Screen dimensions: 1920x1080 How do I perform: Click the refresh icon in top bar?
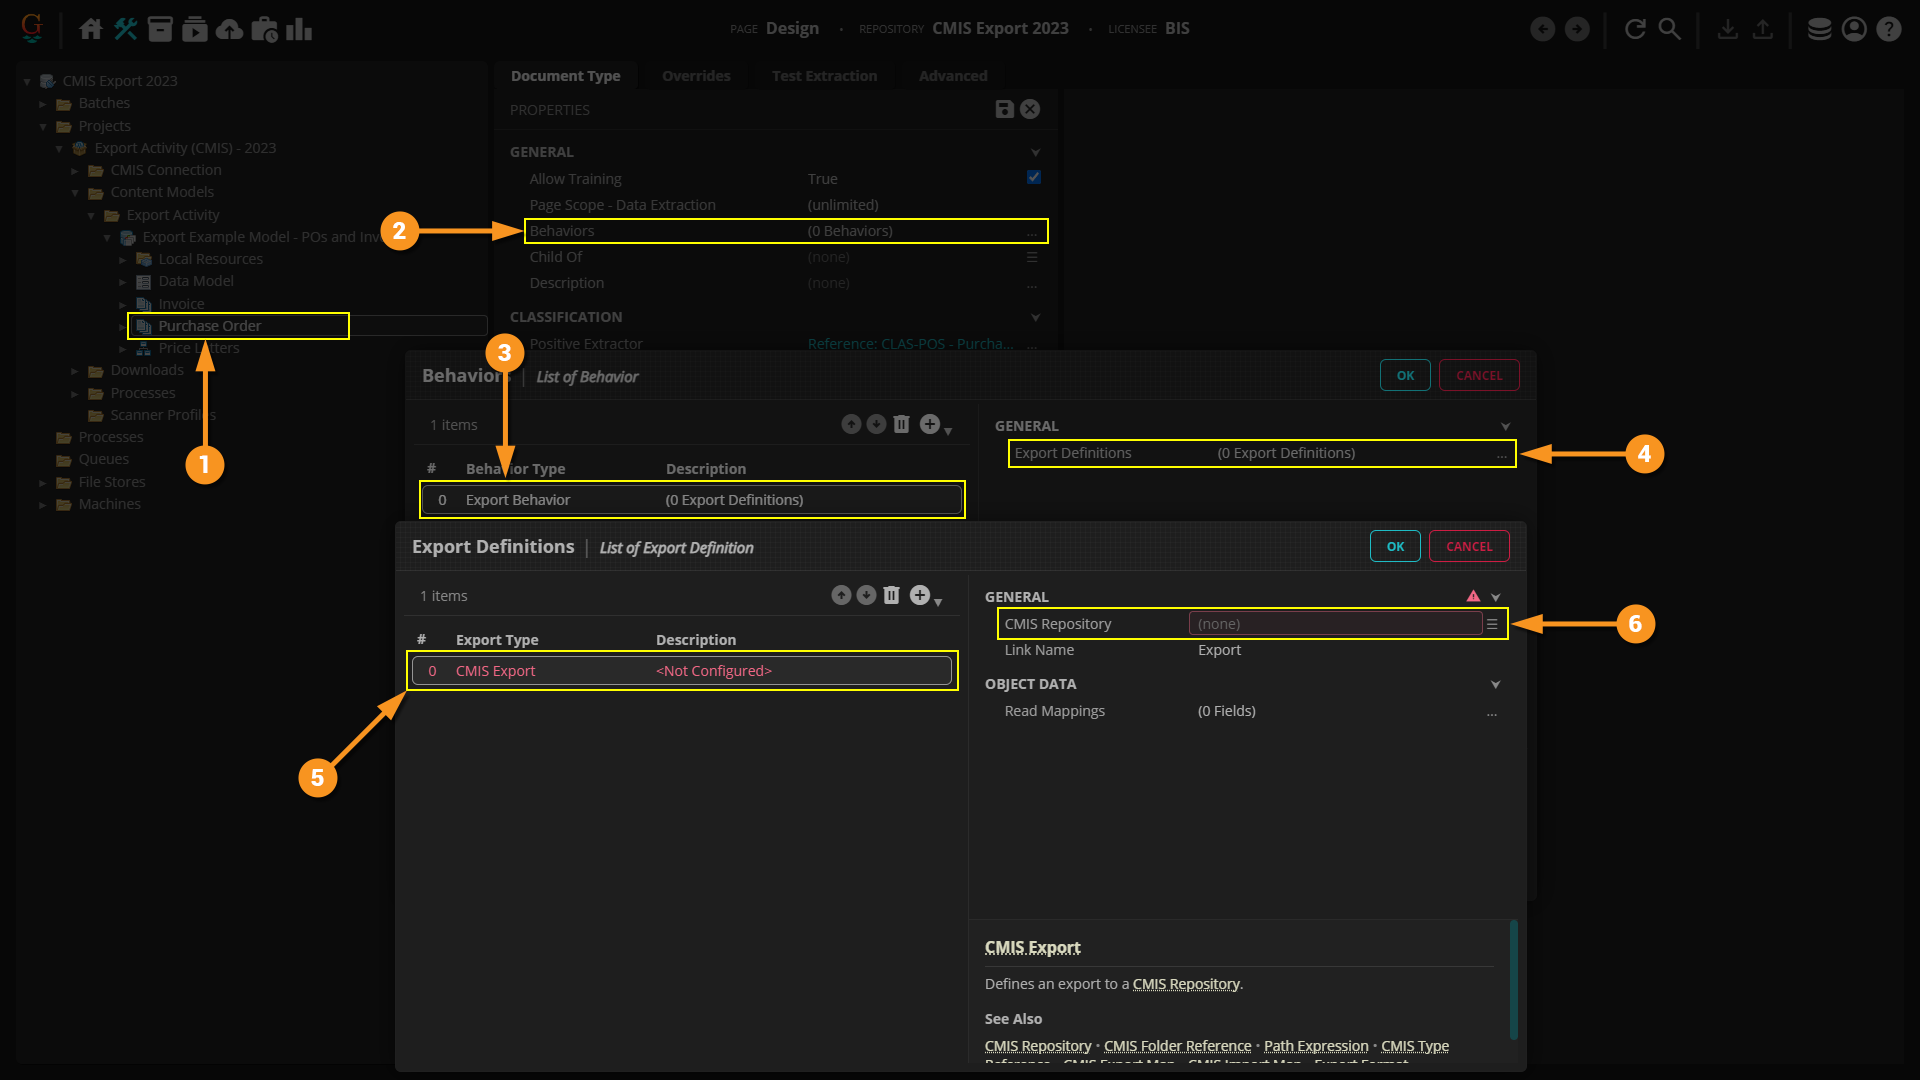(x=1635, y=29)
